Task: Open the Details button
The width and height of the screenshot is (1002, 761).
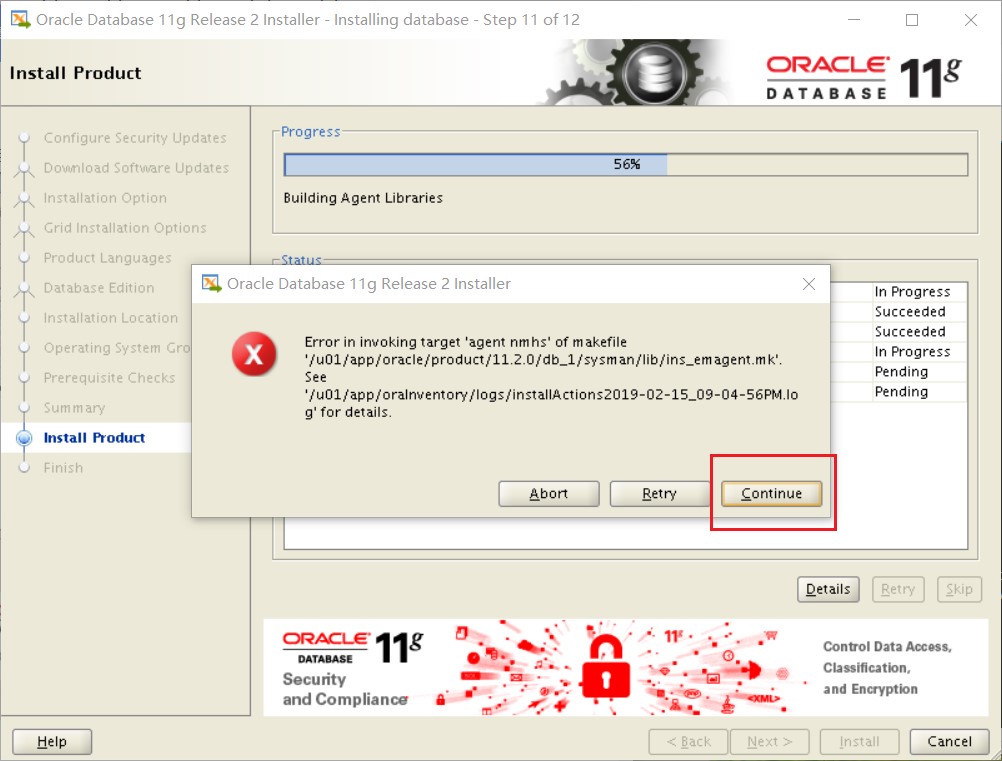Action: [x=828, y=589]
